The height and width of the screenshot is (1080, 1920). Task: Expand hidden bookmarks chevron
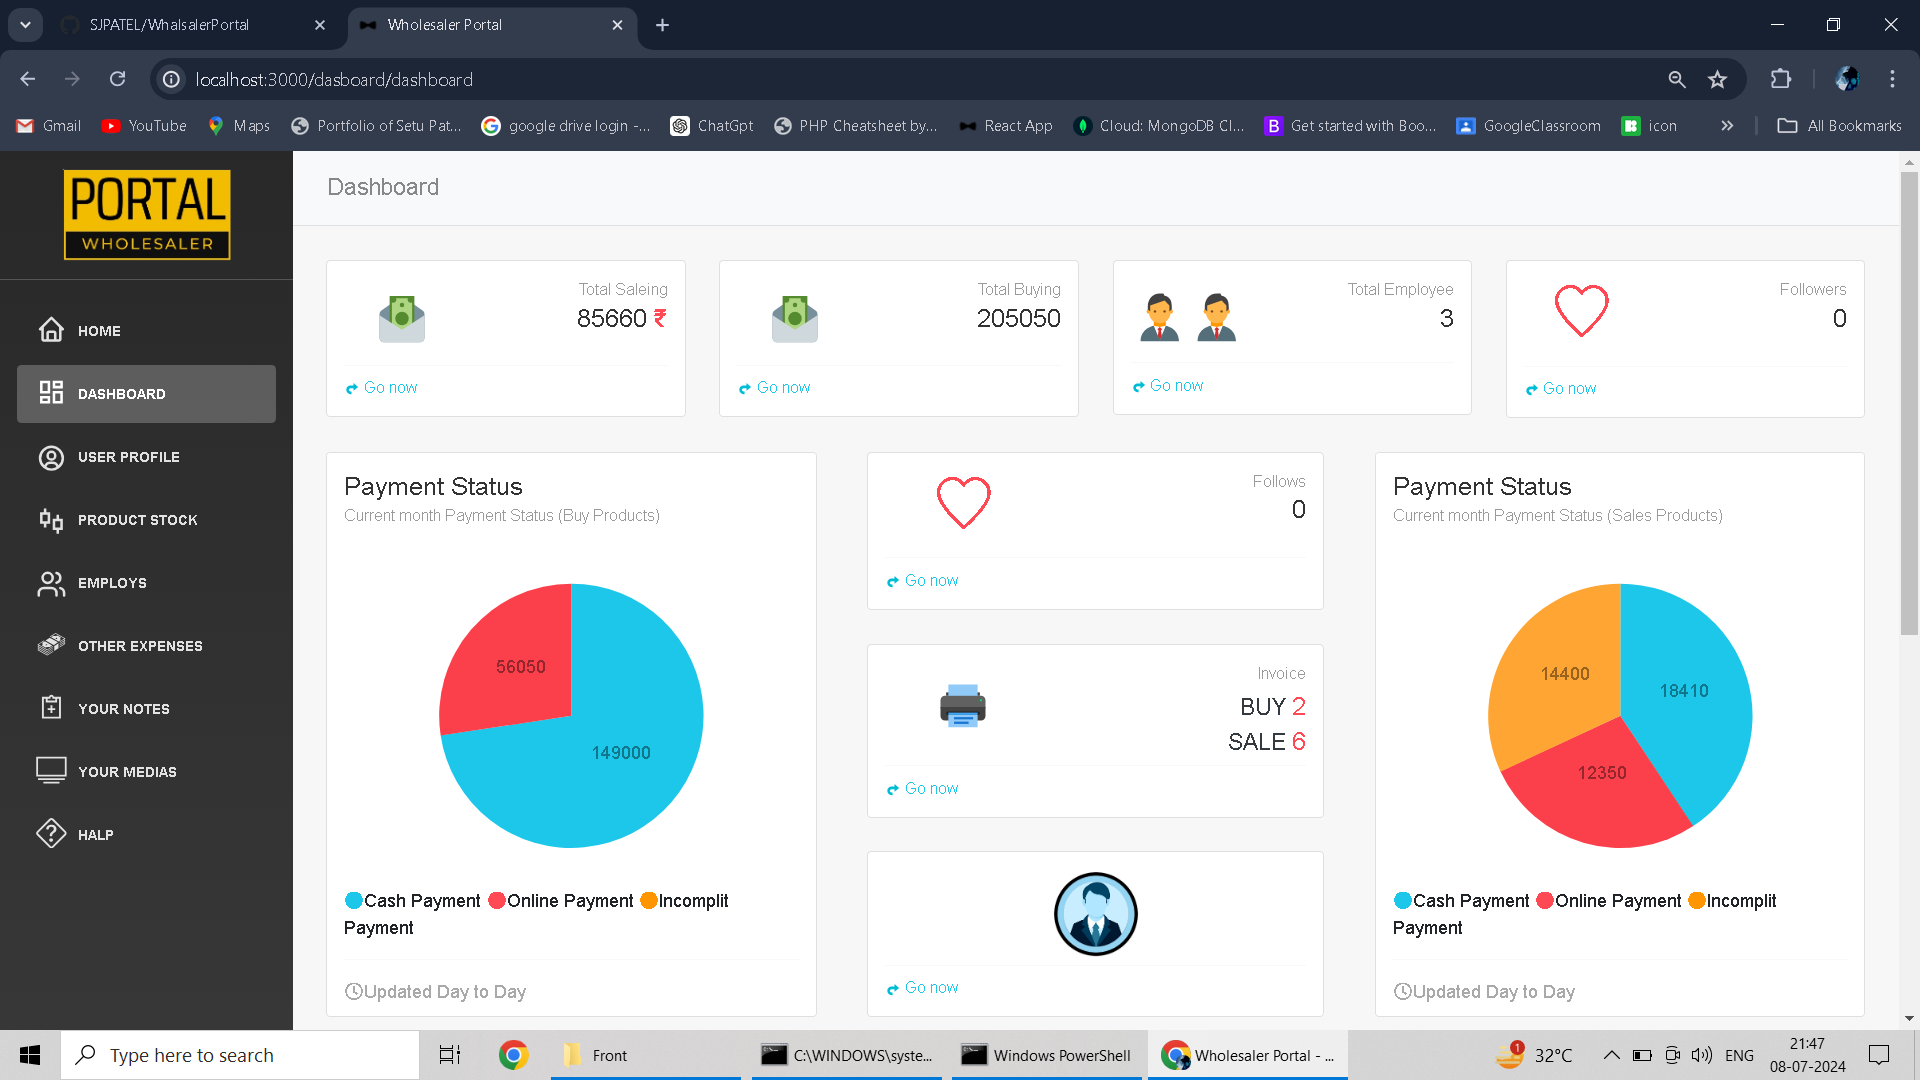pos(1727,126)
